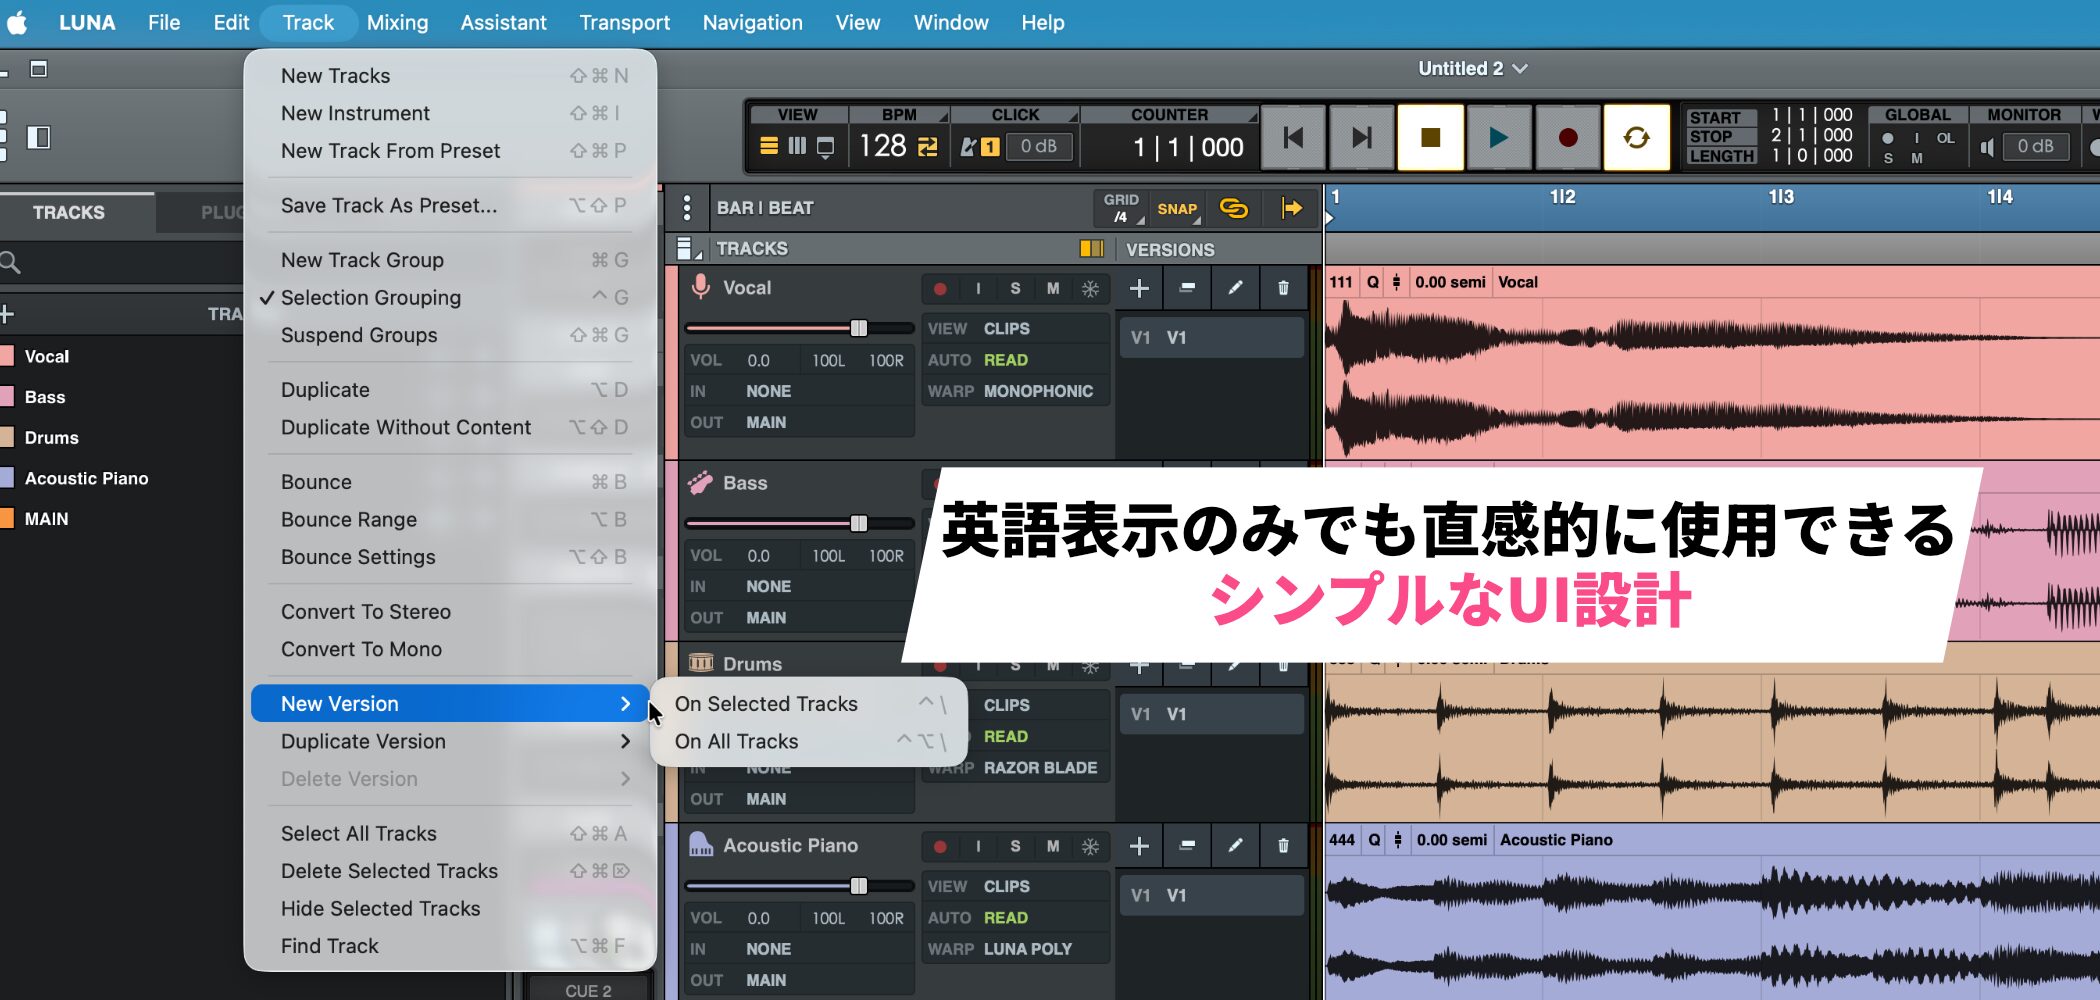
Task: Toggle the link icon next to SNAP
Action: pos(1234,208)
